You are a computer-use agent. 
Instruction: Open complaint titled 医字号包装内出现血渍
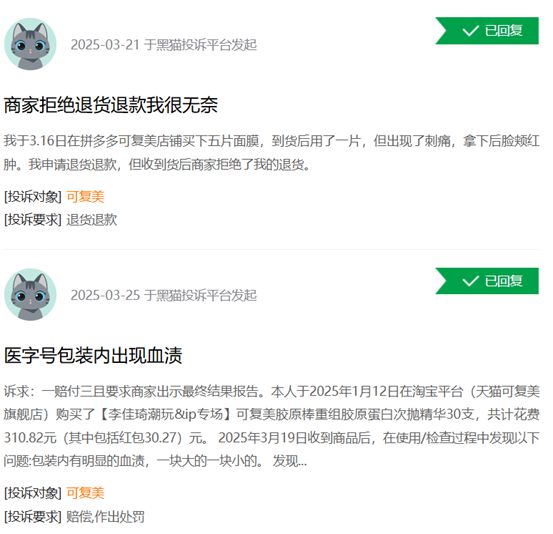click(93, 355)
